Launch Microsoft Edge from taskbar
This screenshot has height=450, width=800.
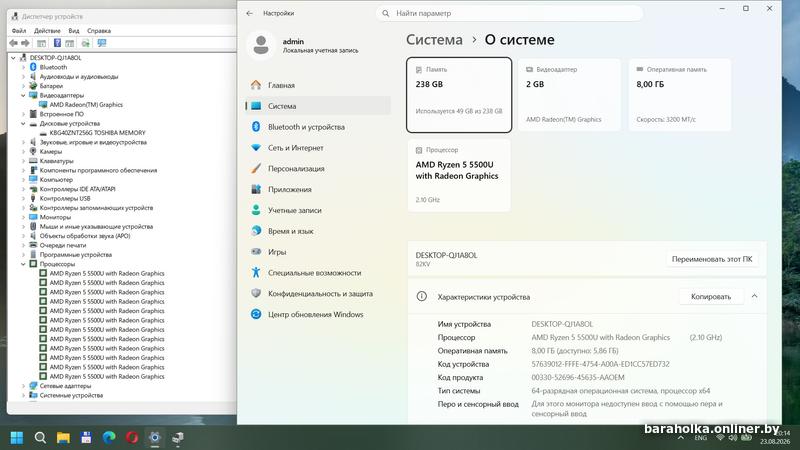tap(109, 438)
